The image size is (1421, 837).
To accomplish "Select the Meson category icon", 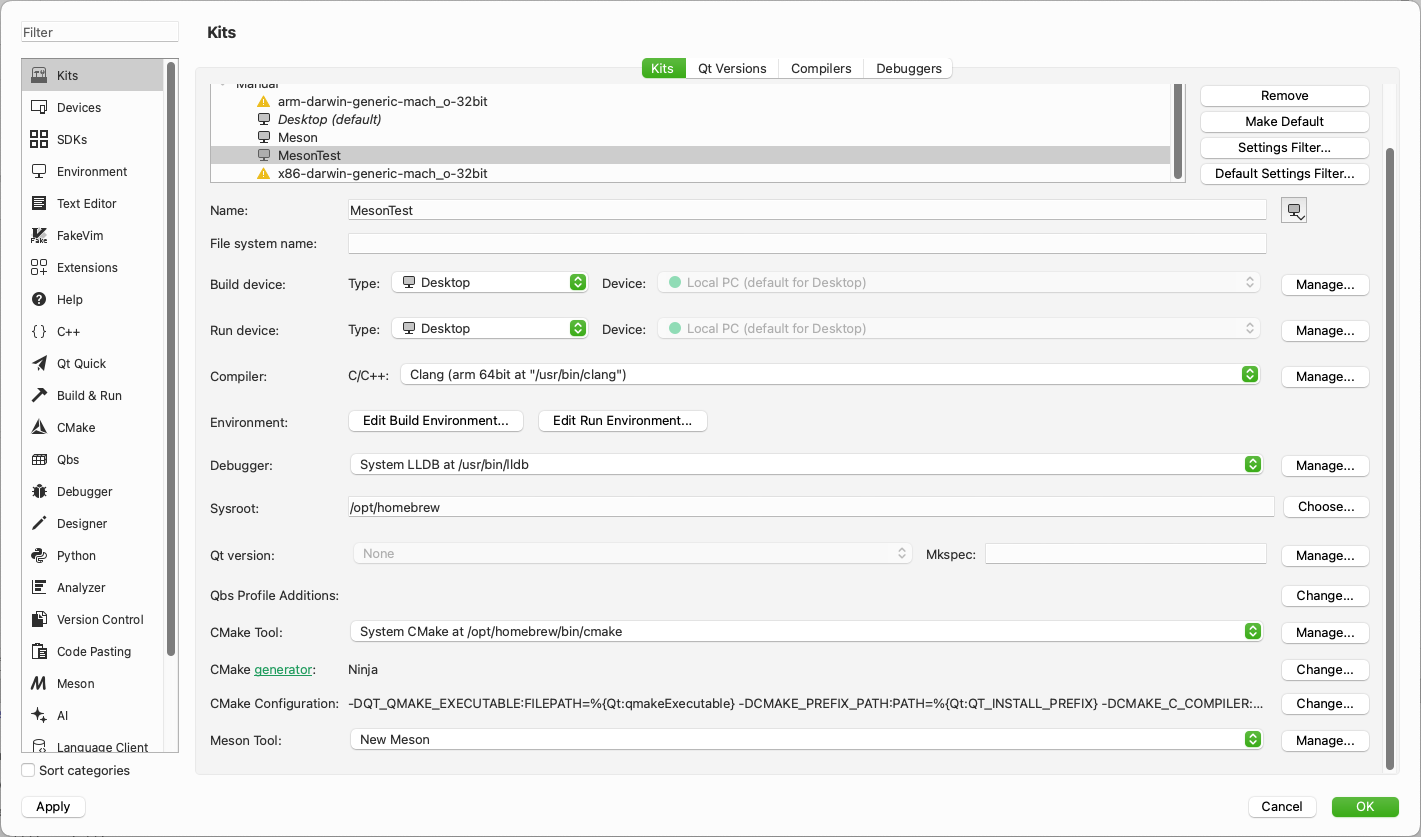I will pyautogui.click(x=39, y=684).
